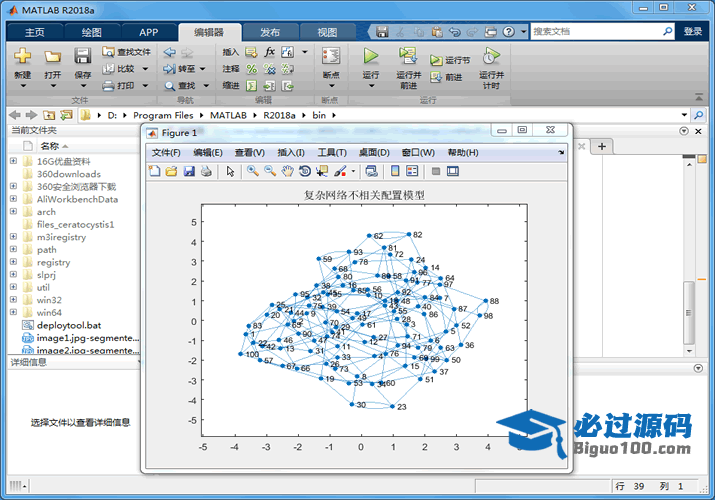Open Figure 1's 工具(T) menu
715x500 pixels.
point(332,153)
